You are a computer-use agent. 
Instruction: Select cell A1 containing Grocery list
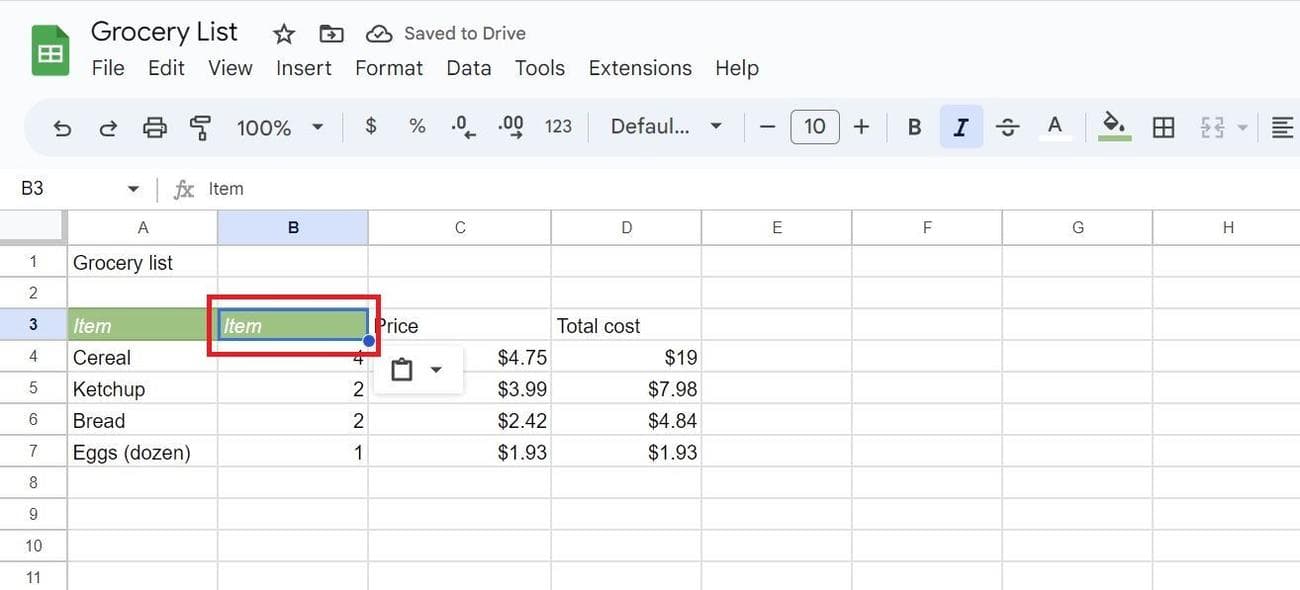(142, 263)
